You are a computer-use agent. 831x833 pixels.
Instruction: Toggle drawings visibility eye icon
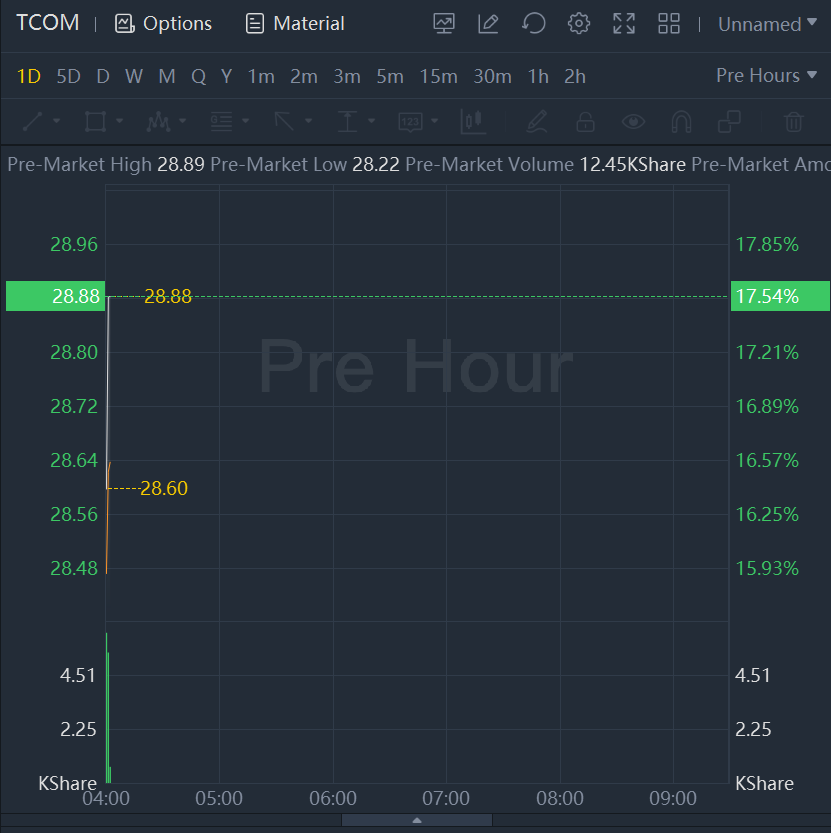point(633,122)
